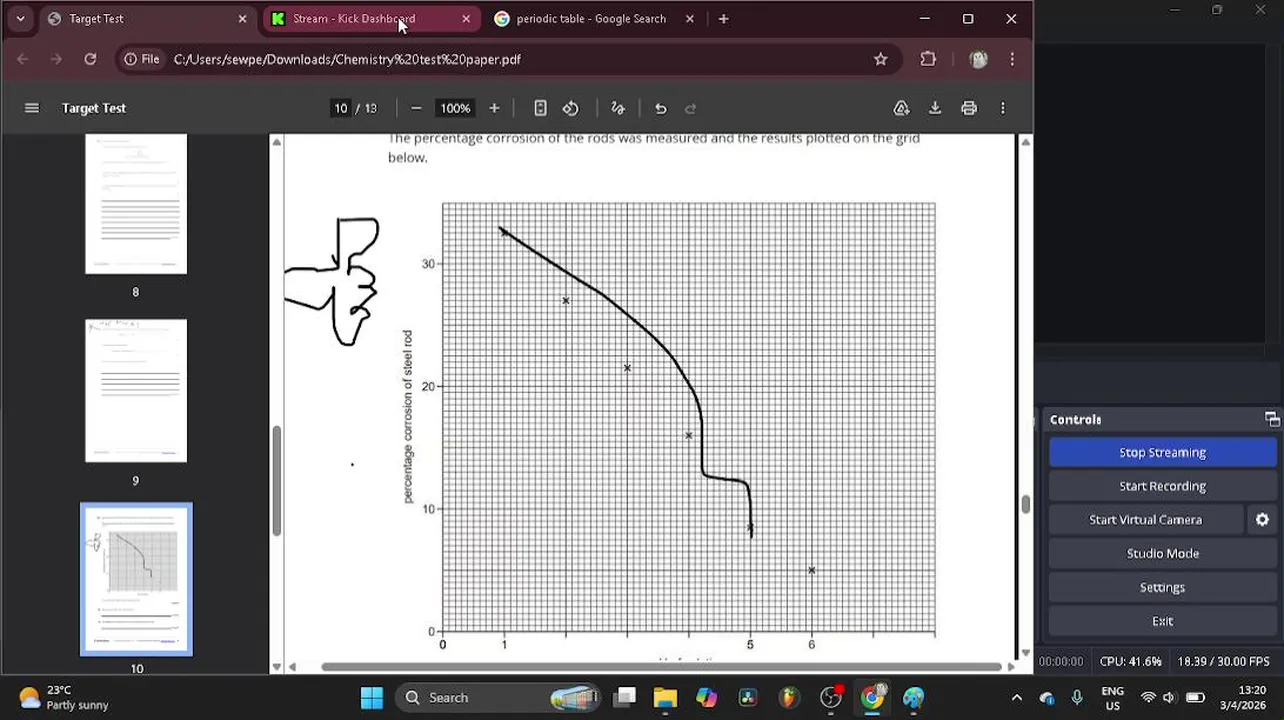Image resolution: width=1284 pixels, height=720 pixels.
Task: Click Start Virtual Camera in OBS
Action: click(1145, 520)
